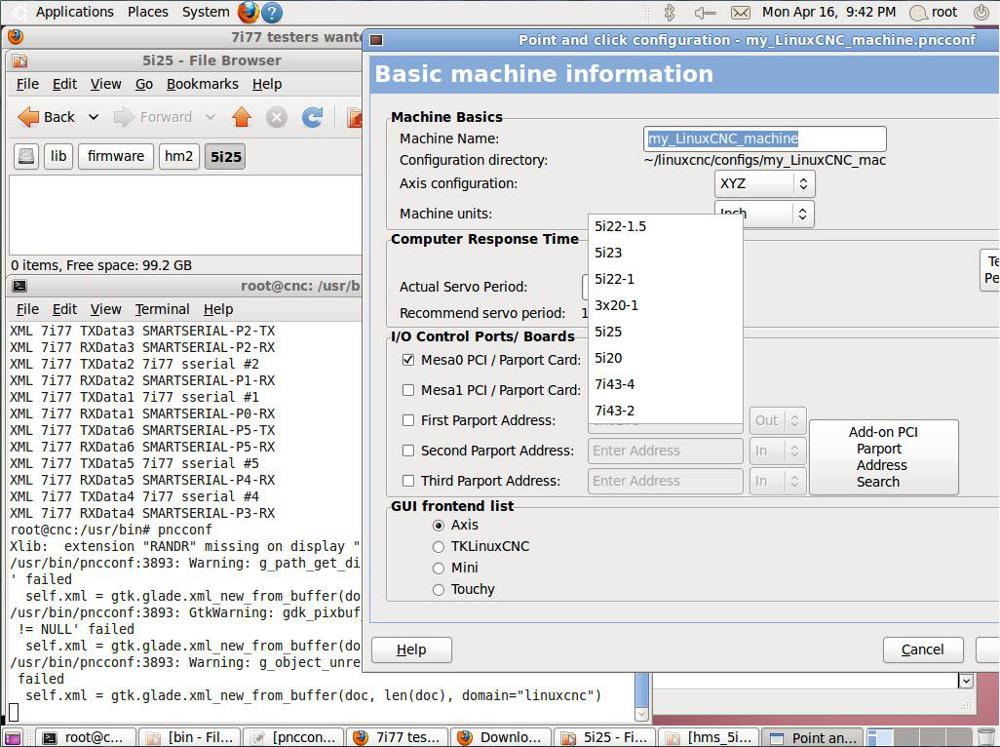
Task: Click the Cancel button in pncconf
Action: click(x=923, y=650)
